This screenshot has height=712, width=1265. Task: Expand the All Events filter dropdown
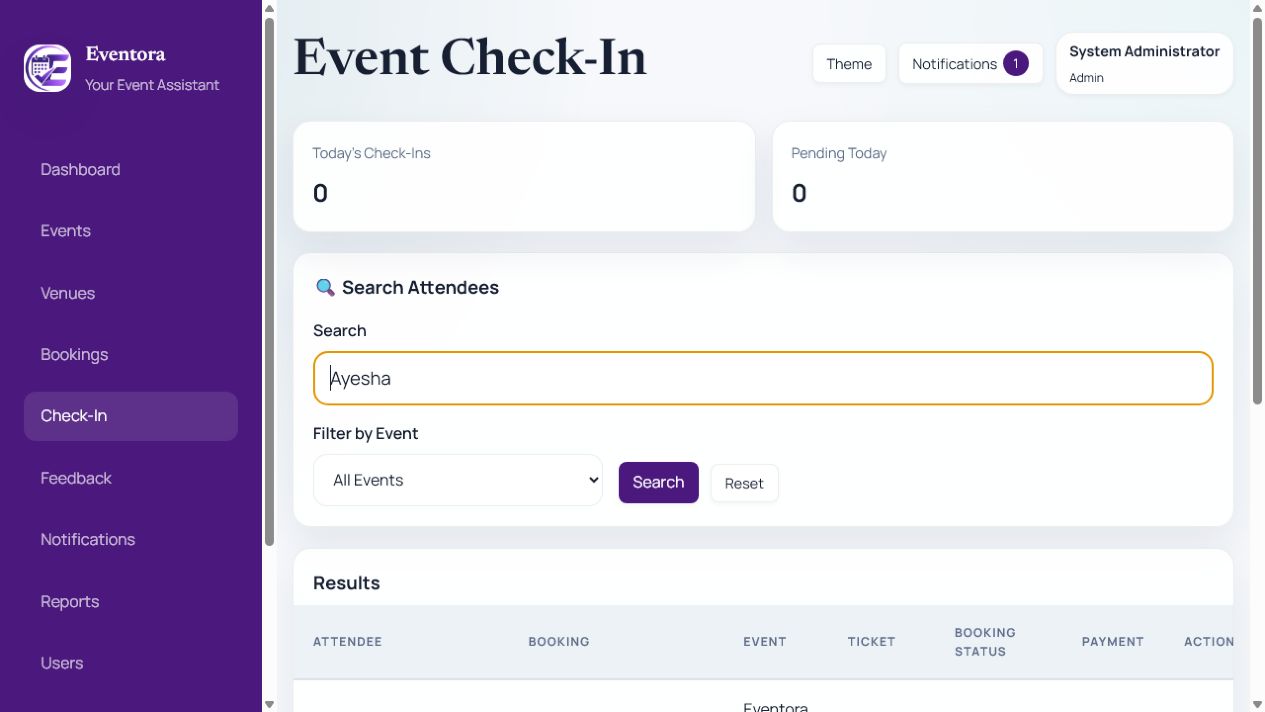point(458,480)
